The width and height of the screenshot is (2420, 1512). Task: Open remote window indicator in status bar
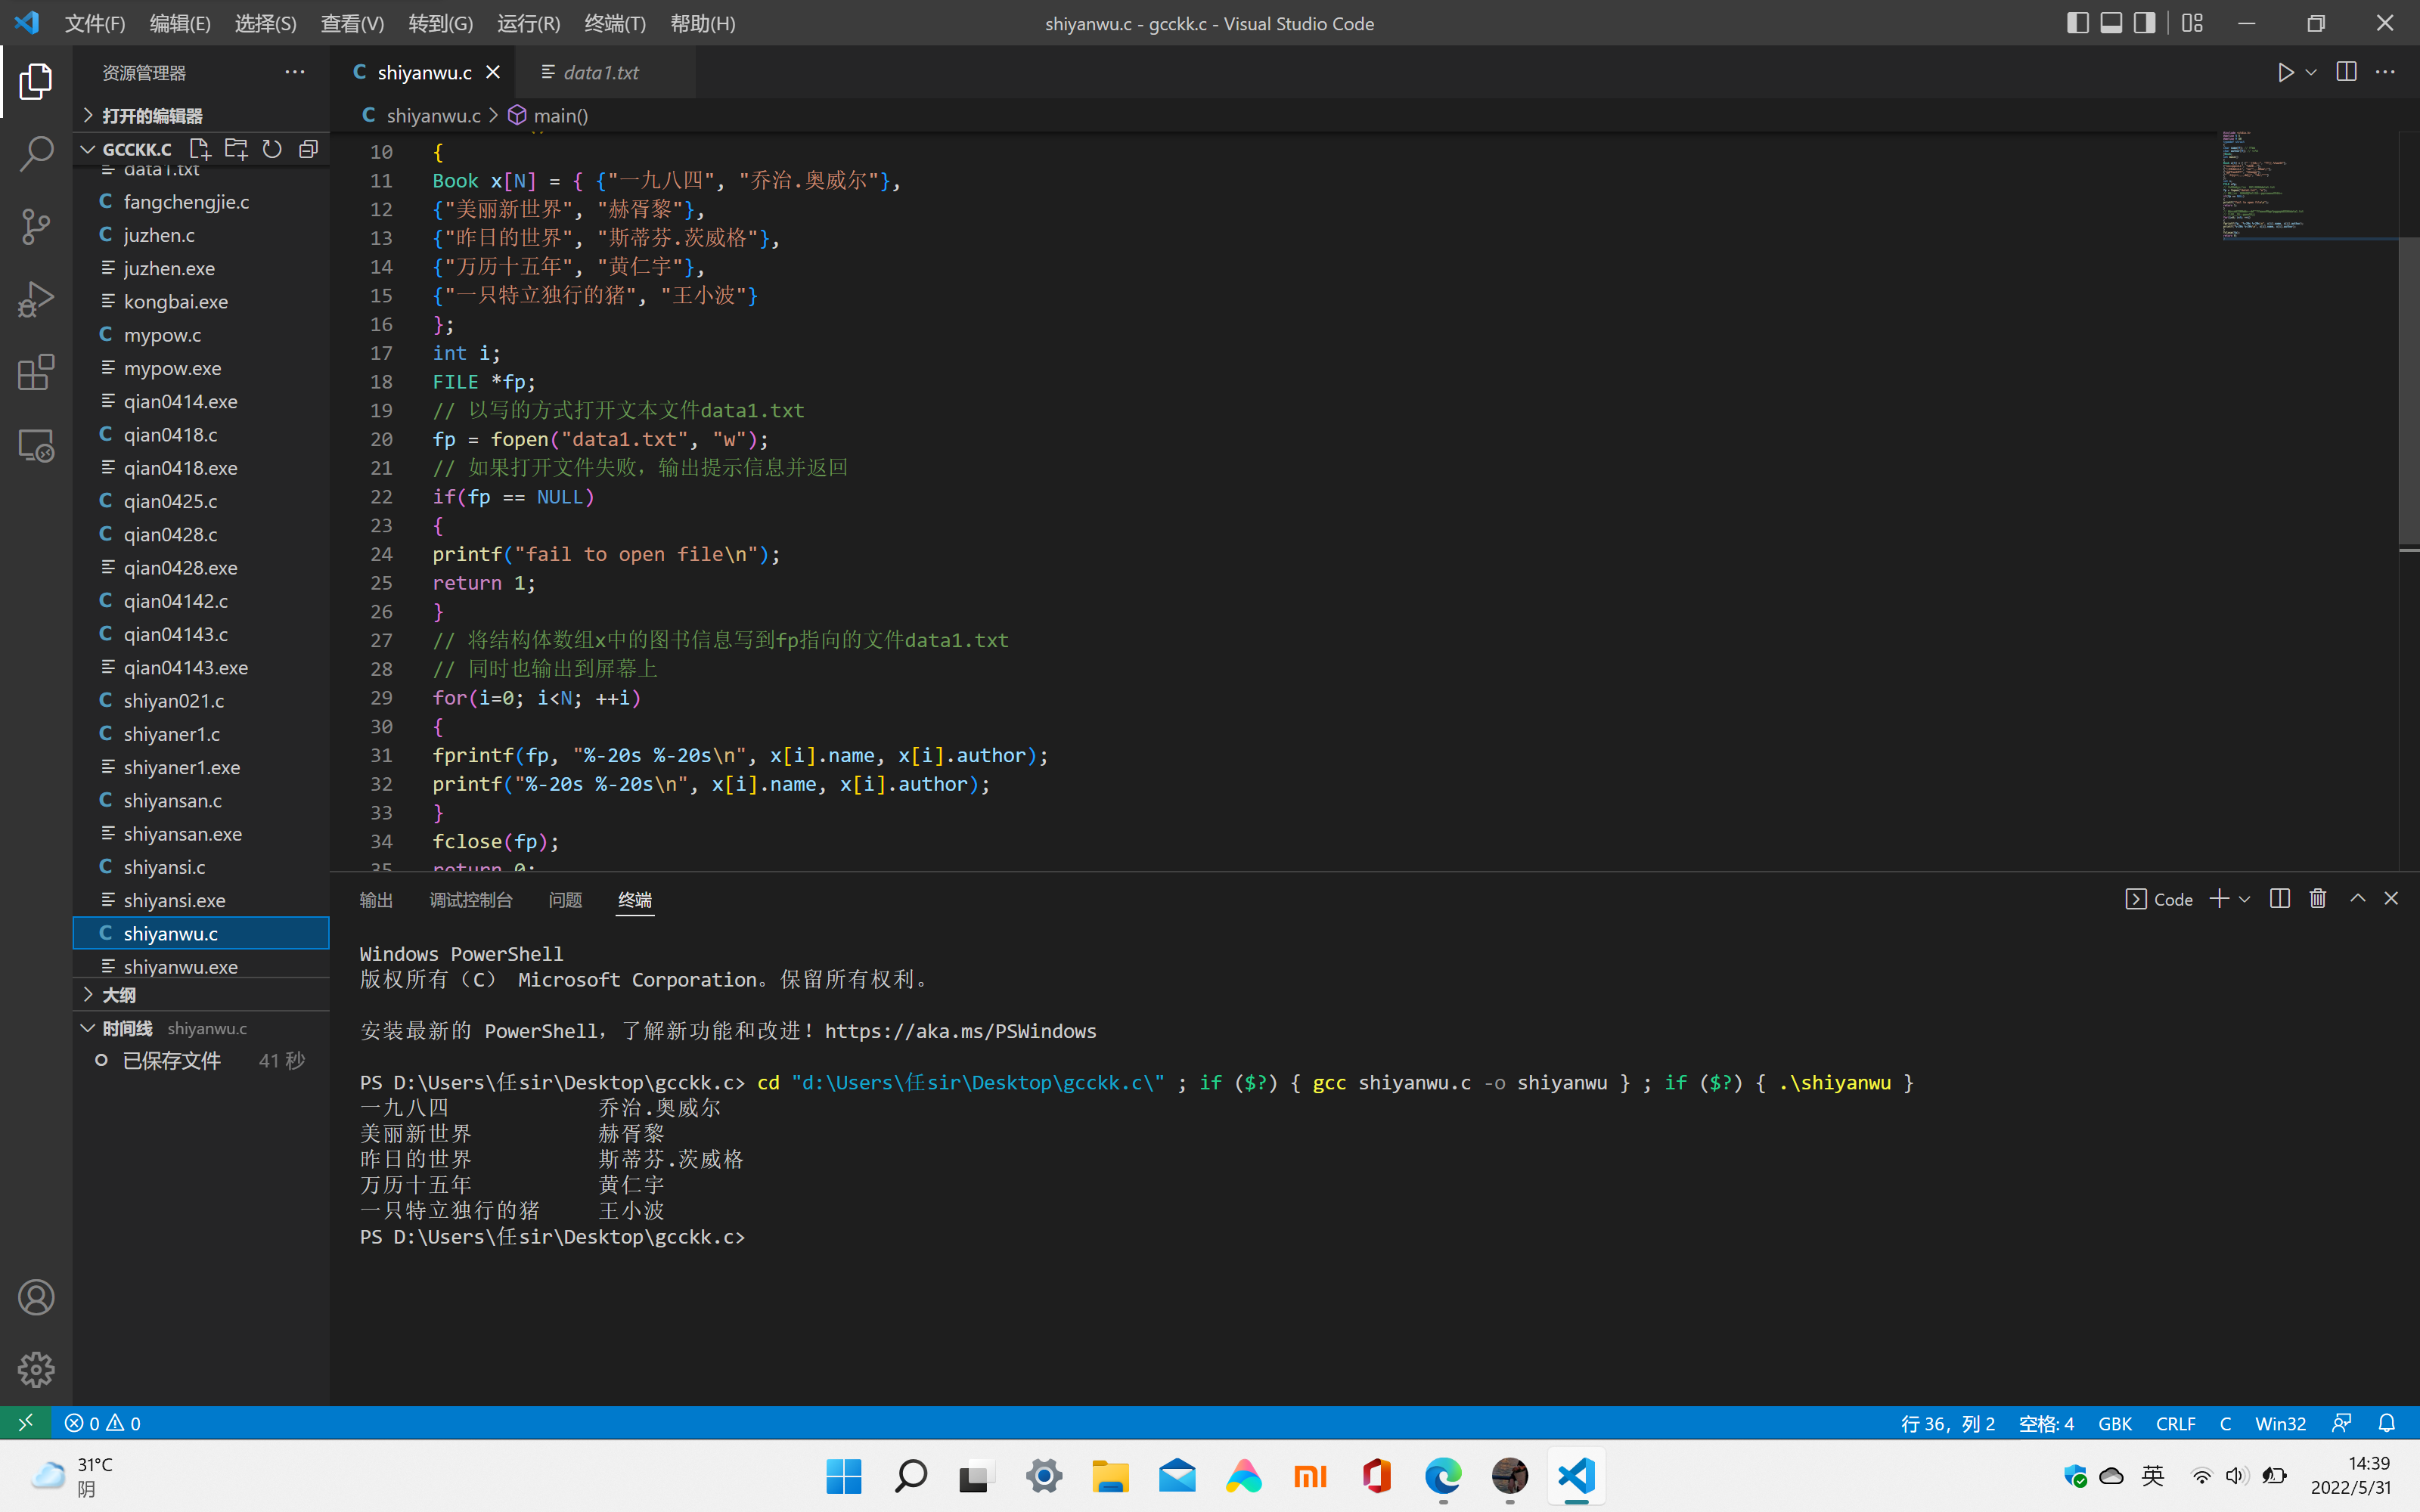point(26,1422)
